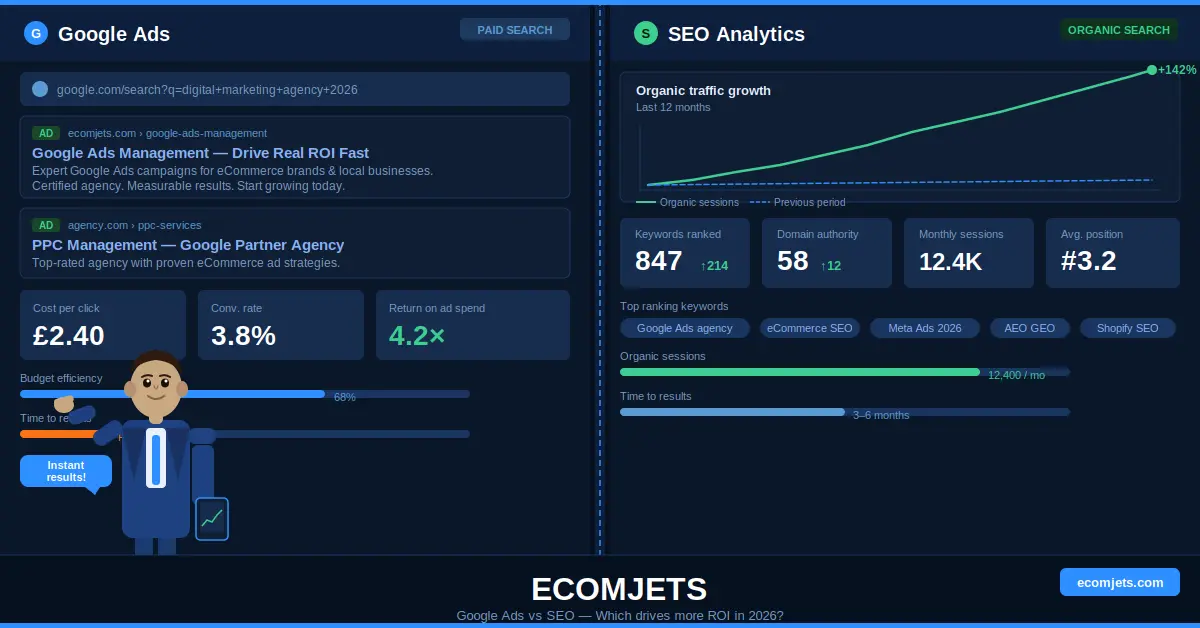Click the Budget efficiency progress bar
Screen dimensions: 1200x628
(245, 394)
